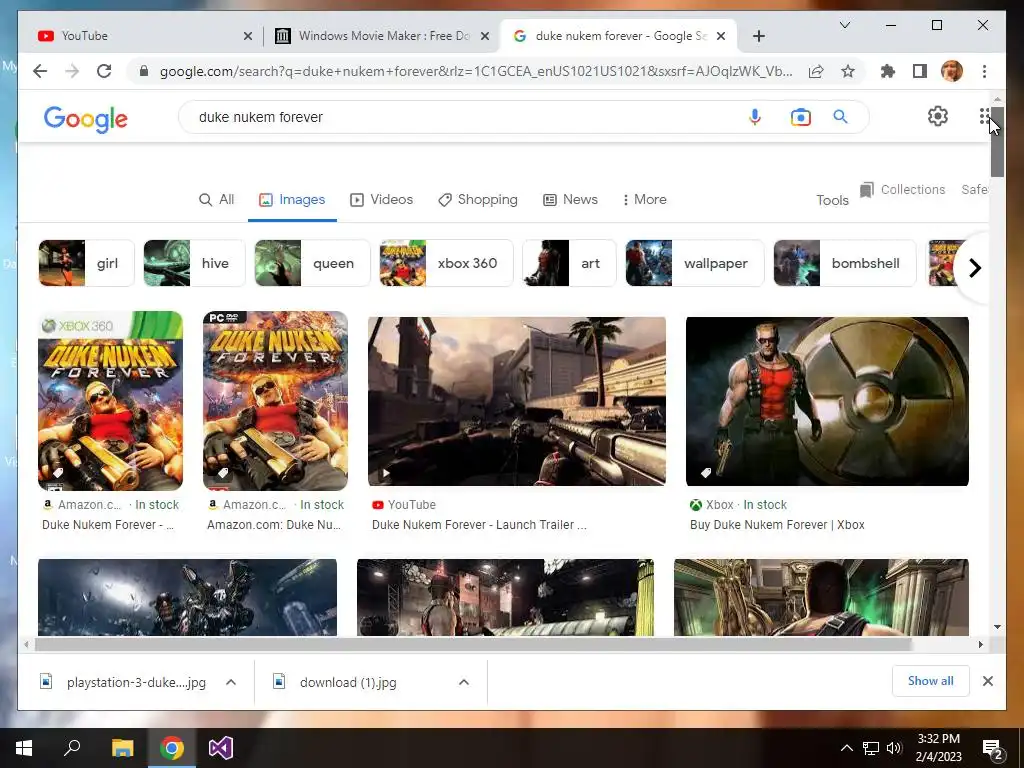Open 'Duke Nukem Forever - Launch Trailer' link
1024x768 pixels.
tap(479, 524)
